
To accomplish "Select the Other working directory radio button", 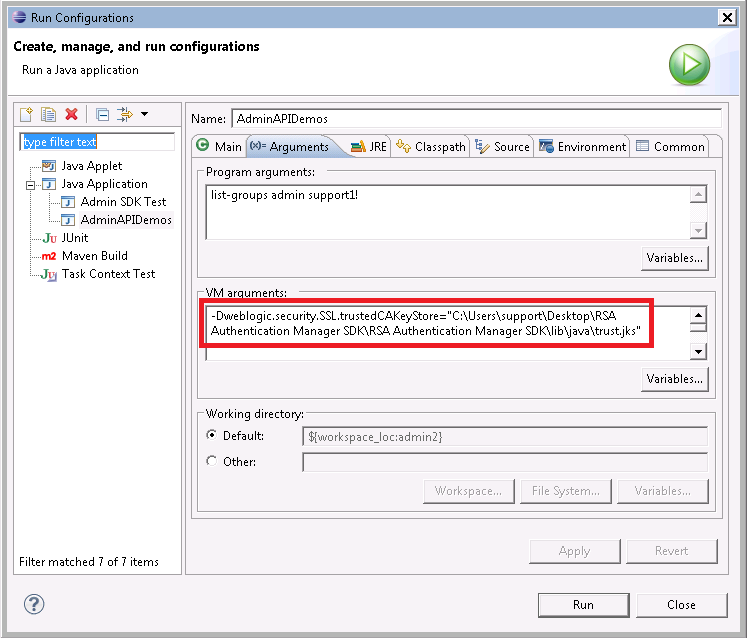I will 211,462.
